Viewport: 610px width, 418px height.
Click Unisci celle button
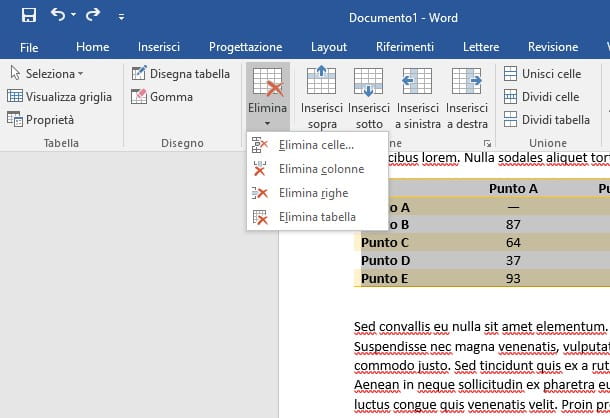click(541, 73)
